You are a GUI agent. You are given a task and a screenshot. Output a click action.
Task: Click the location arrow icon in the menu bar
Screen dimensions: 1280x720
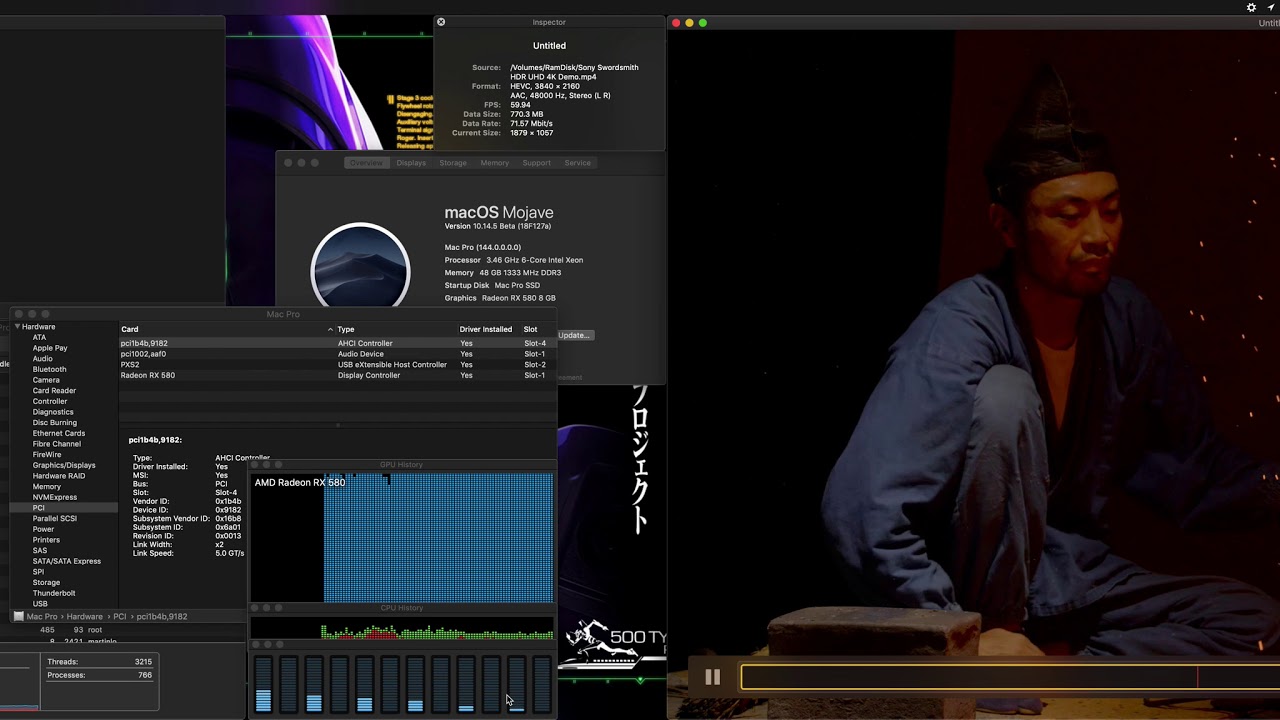[x=1271, y=7]
